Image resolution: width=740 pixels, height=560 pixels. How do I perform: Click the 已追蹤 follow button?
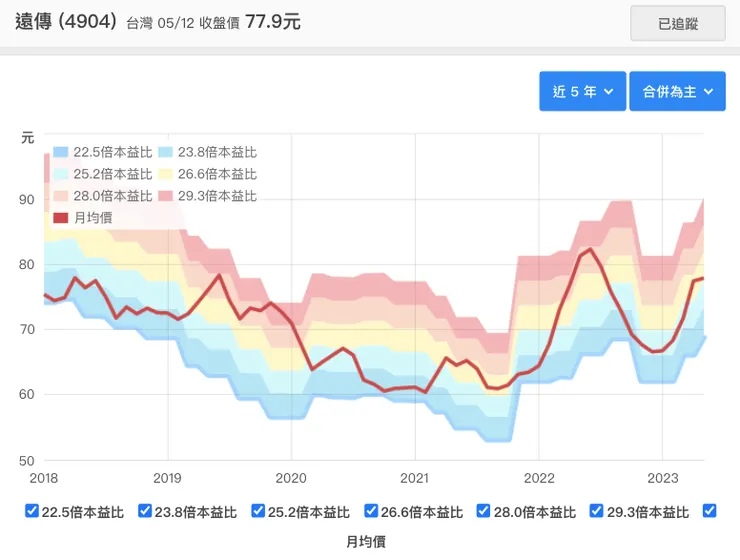[678, 24]
